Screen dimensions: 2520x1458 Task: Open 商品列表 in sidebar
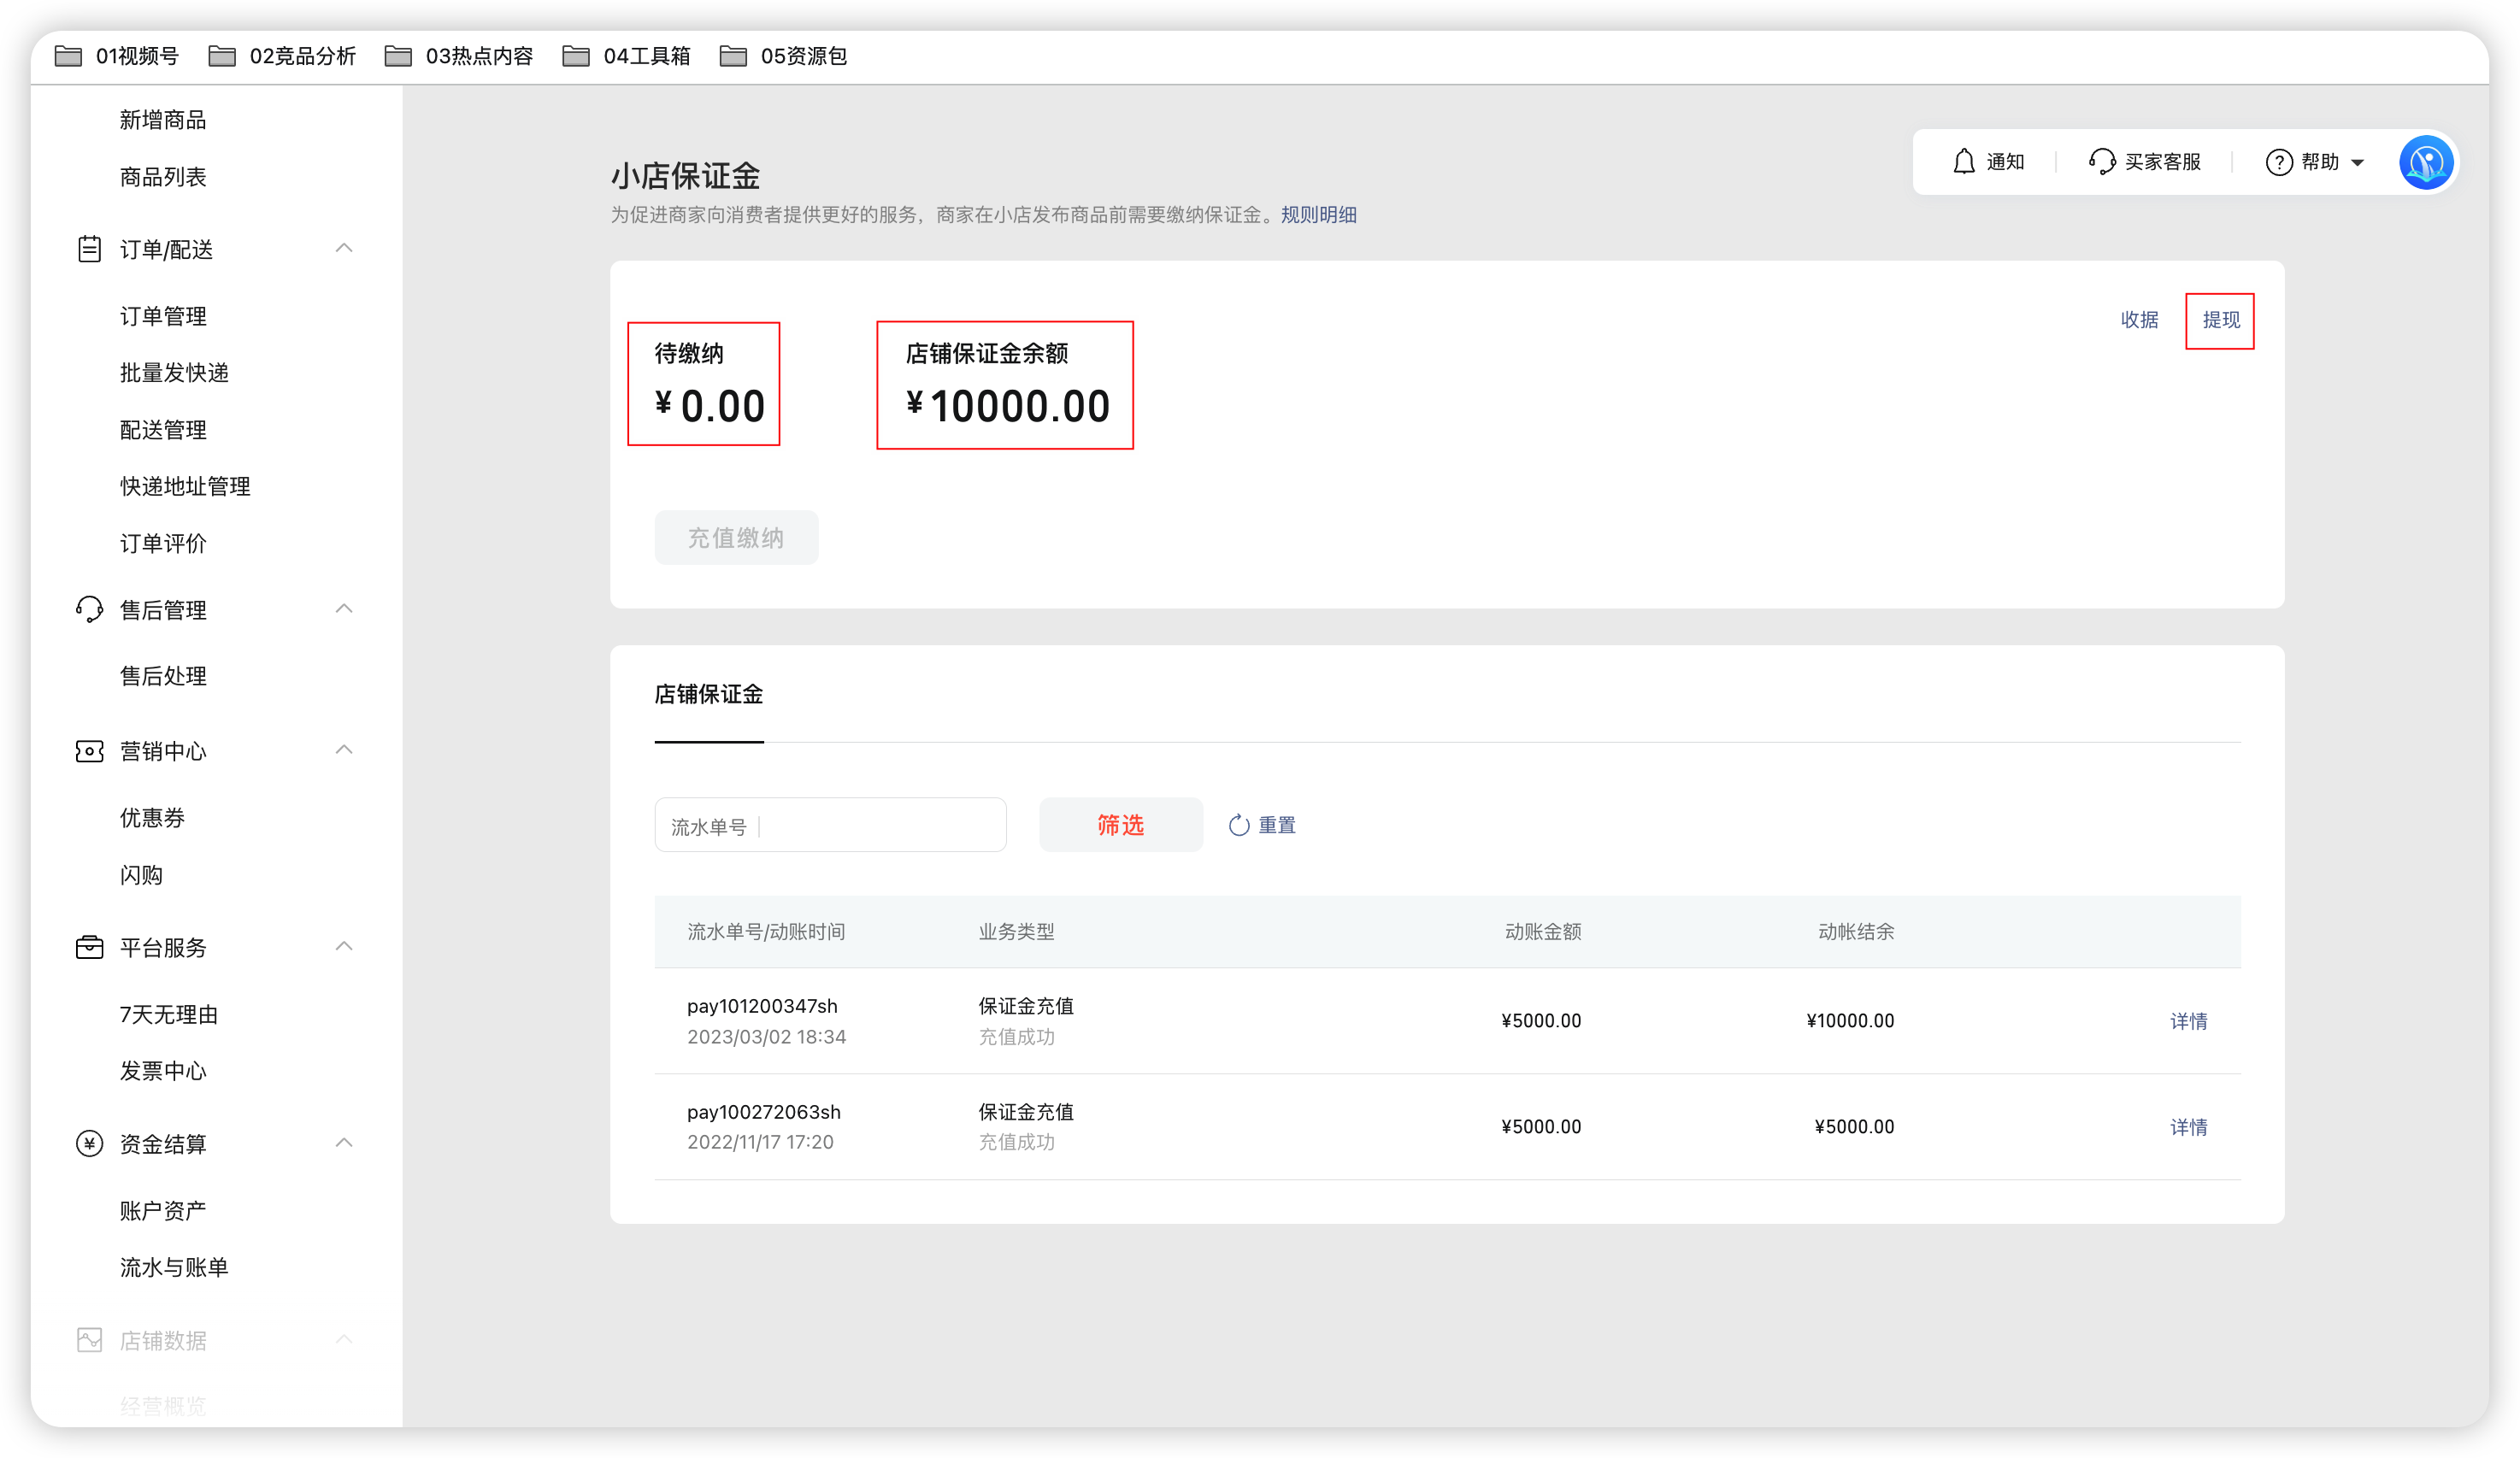pyautogui.click(x=163, y=177)
